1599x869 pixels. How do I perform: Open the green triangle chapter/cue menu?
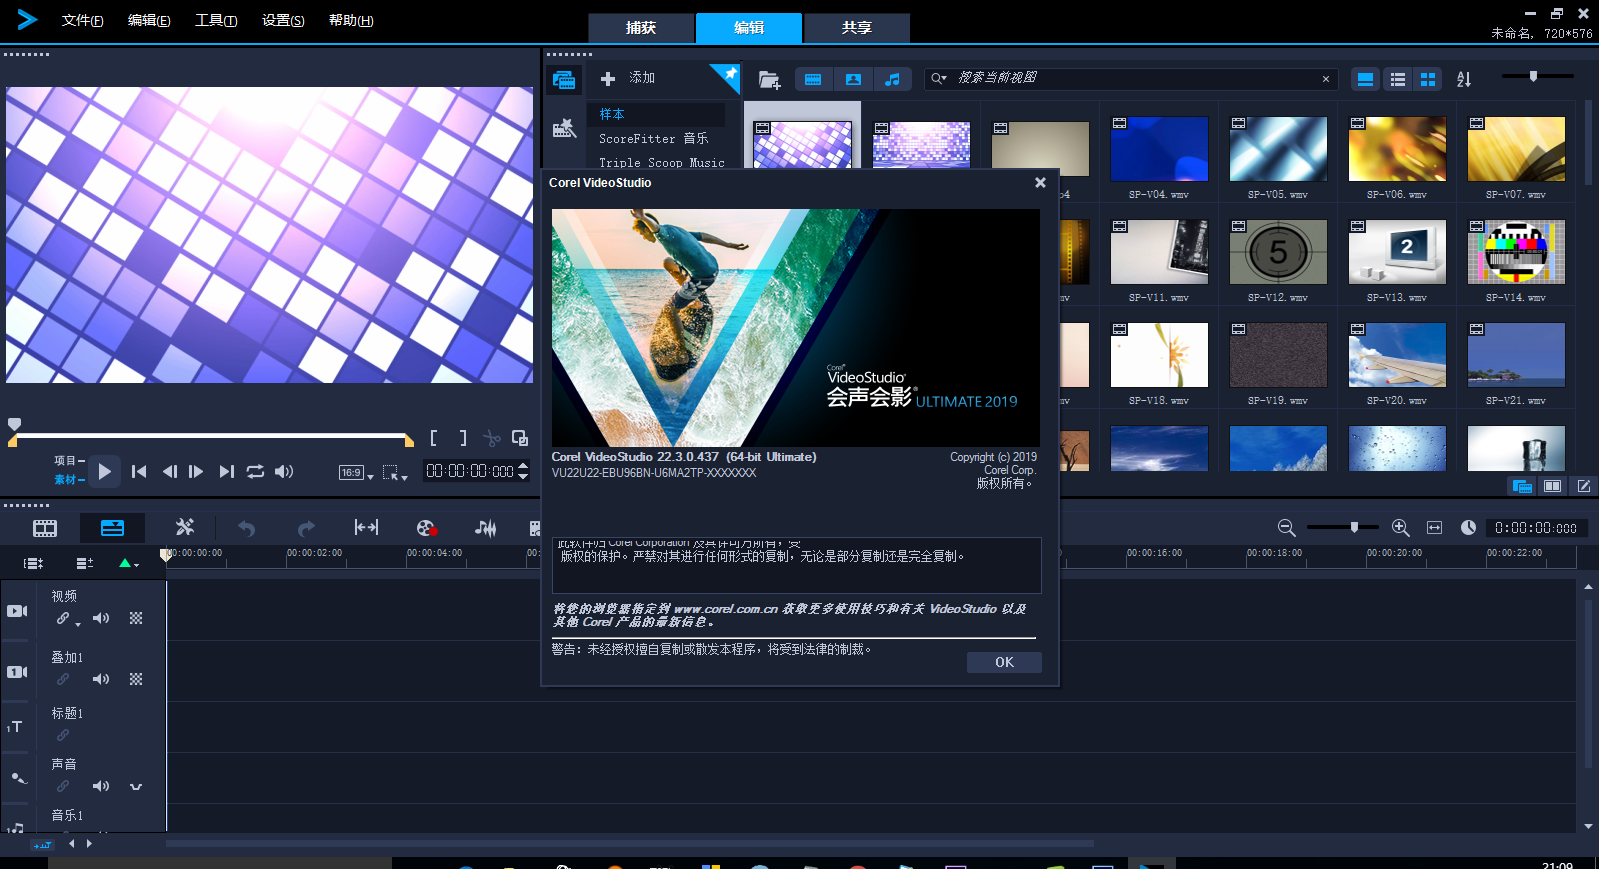point(128,563)
